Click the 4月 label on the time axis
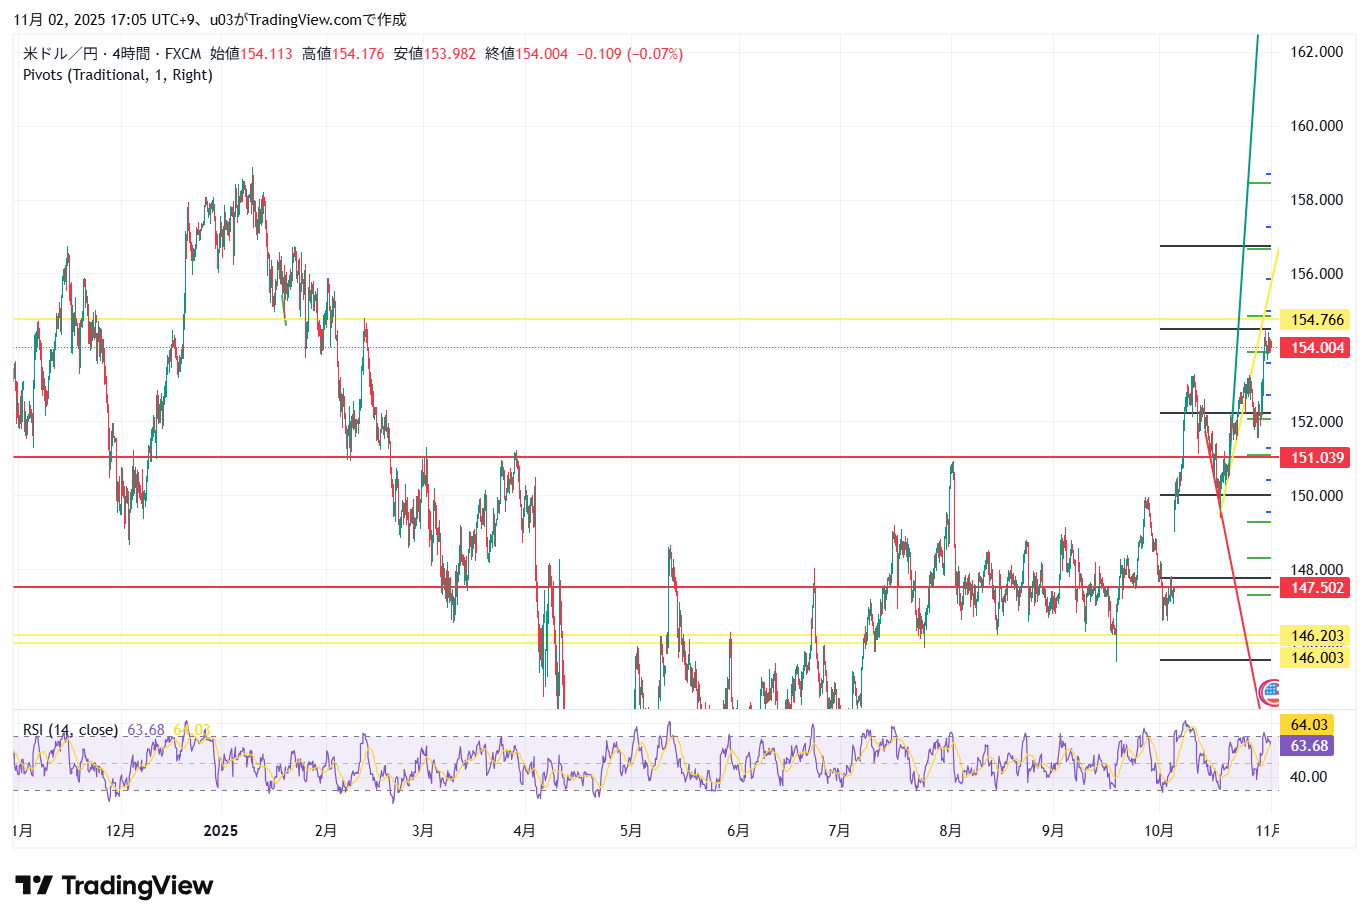This screenshot has width=1369, height=923. [523, 831]
